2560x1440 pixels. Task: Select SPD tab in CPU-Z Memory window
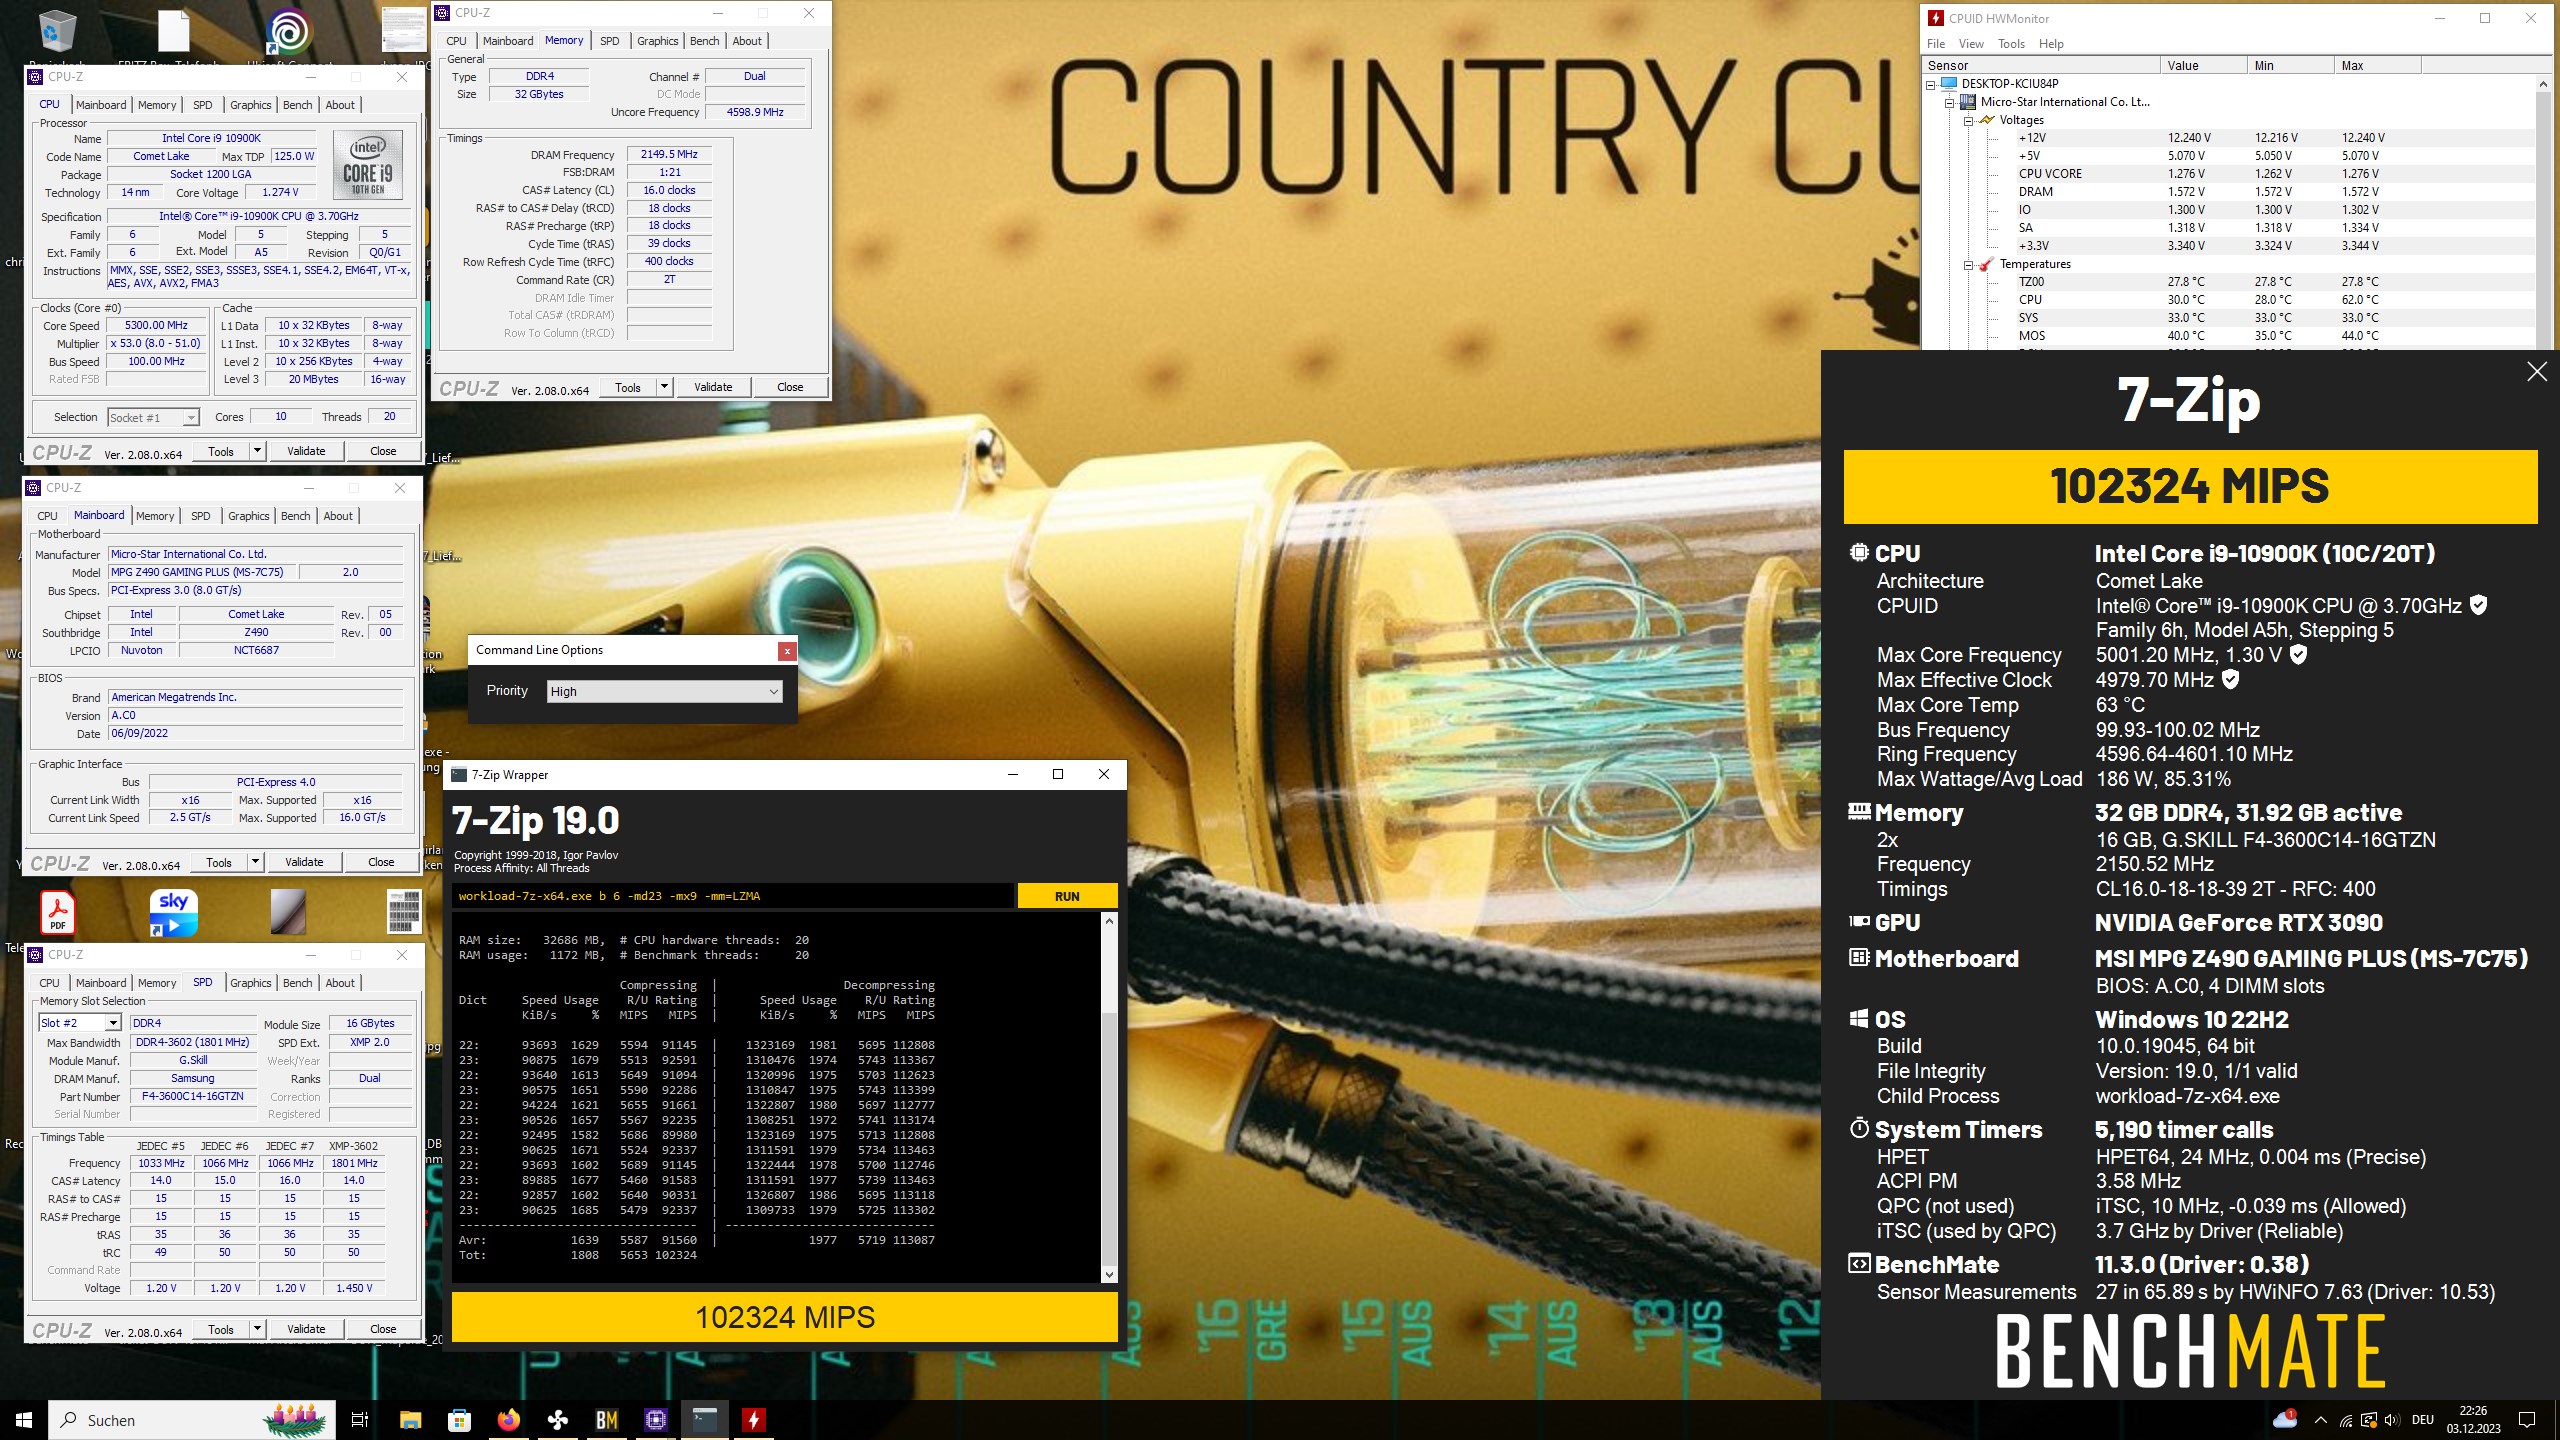pos(609,41)
